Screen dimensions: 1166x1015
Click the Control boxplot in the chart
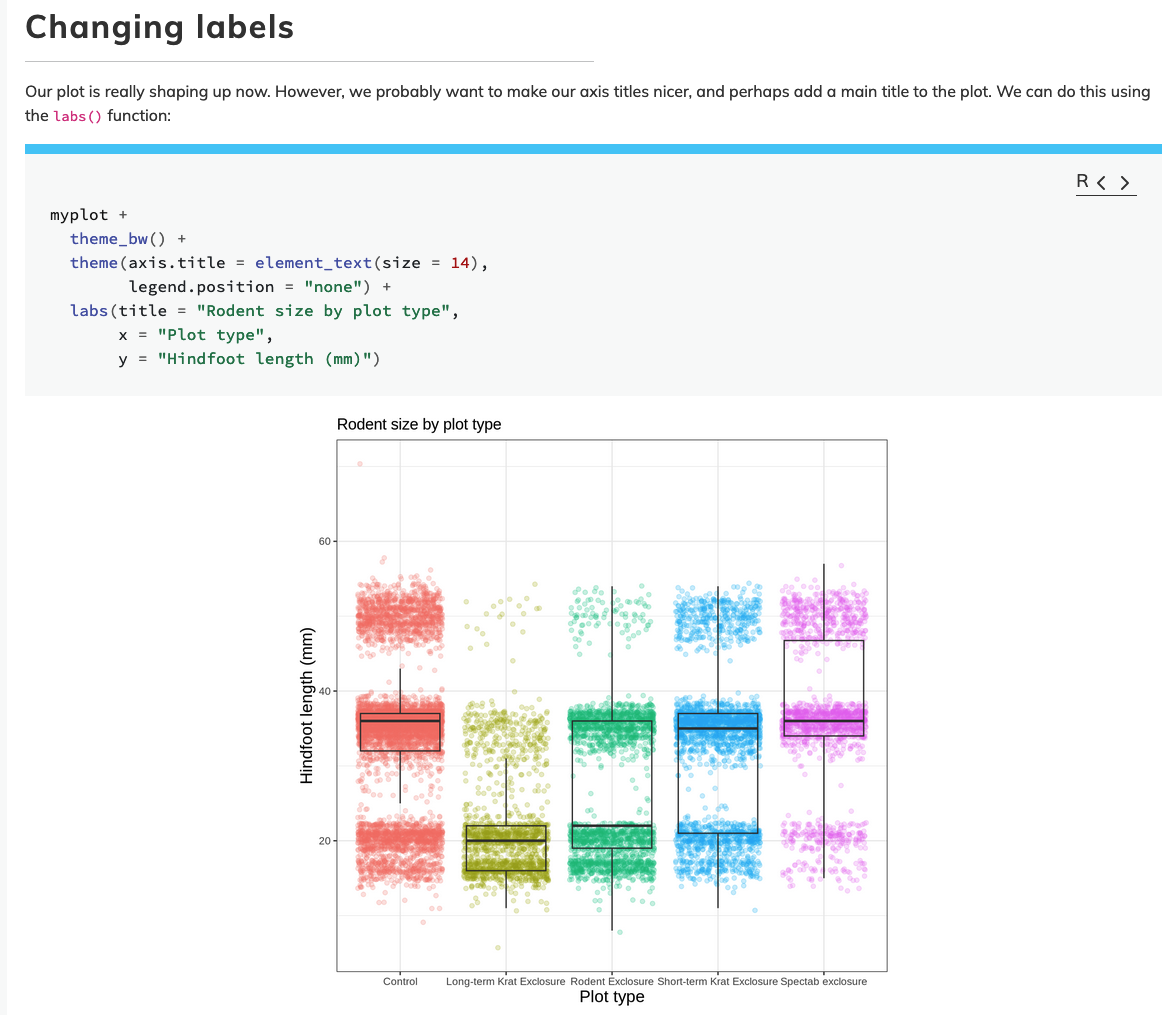point(399,730)
